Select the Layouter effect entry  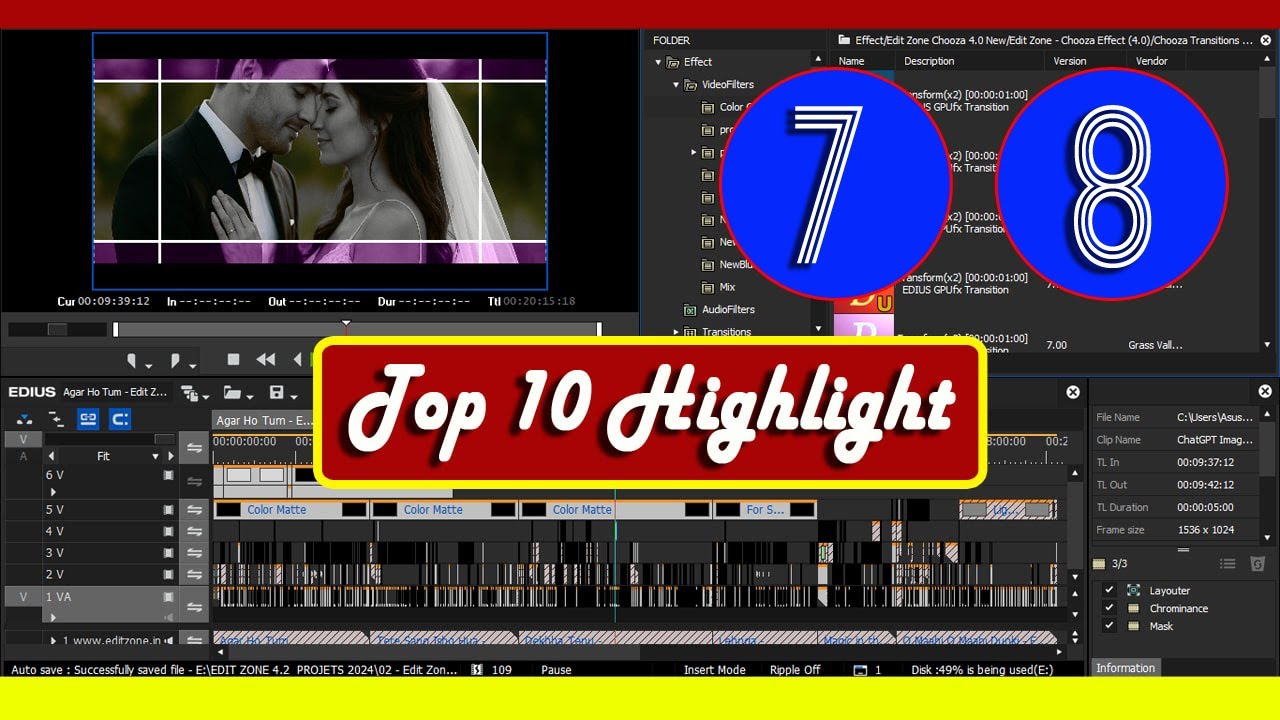coord(1169,591)
